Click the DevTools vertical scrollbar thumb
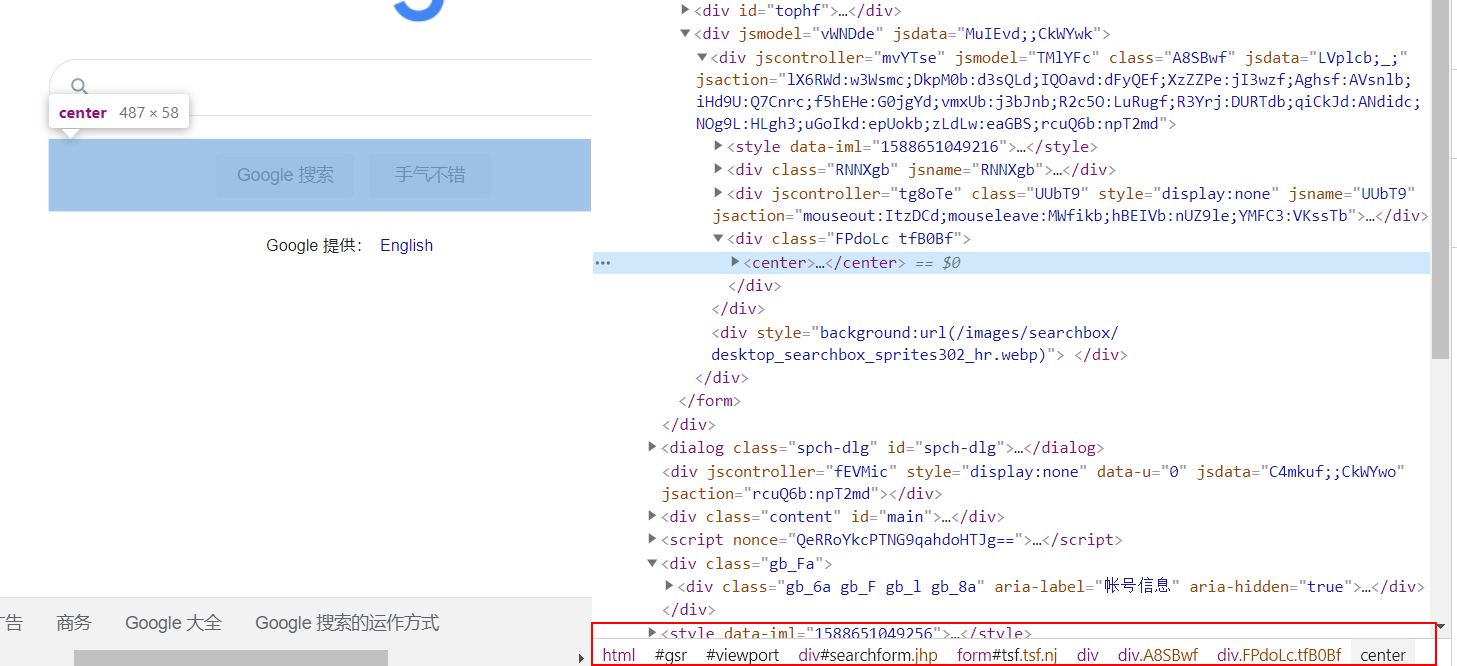The width and height of the screenshot is (1457, 666). (x=1440, y=180)
